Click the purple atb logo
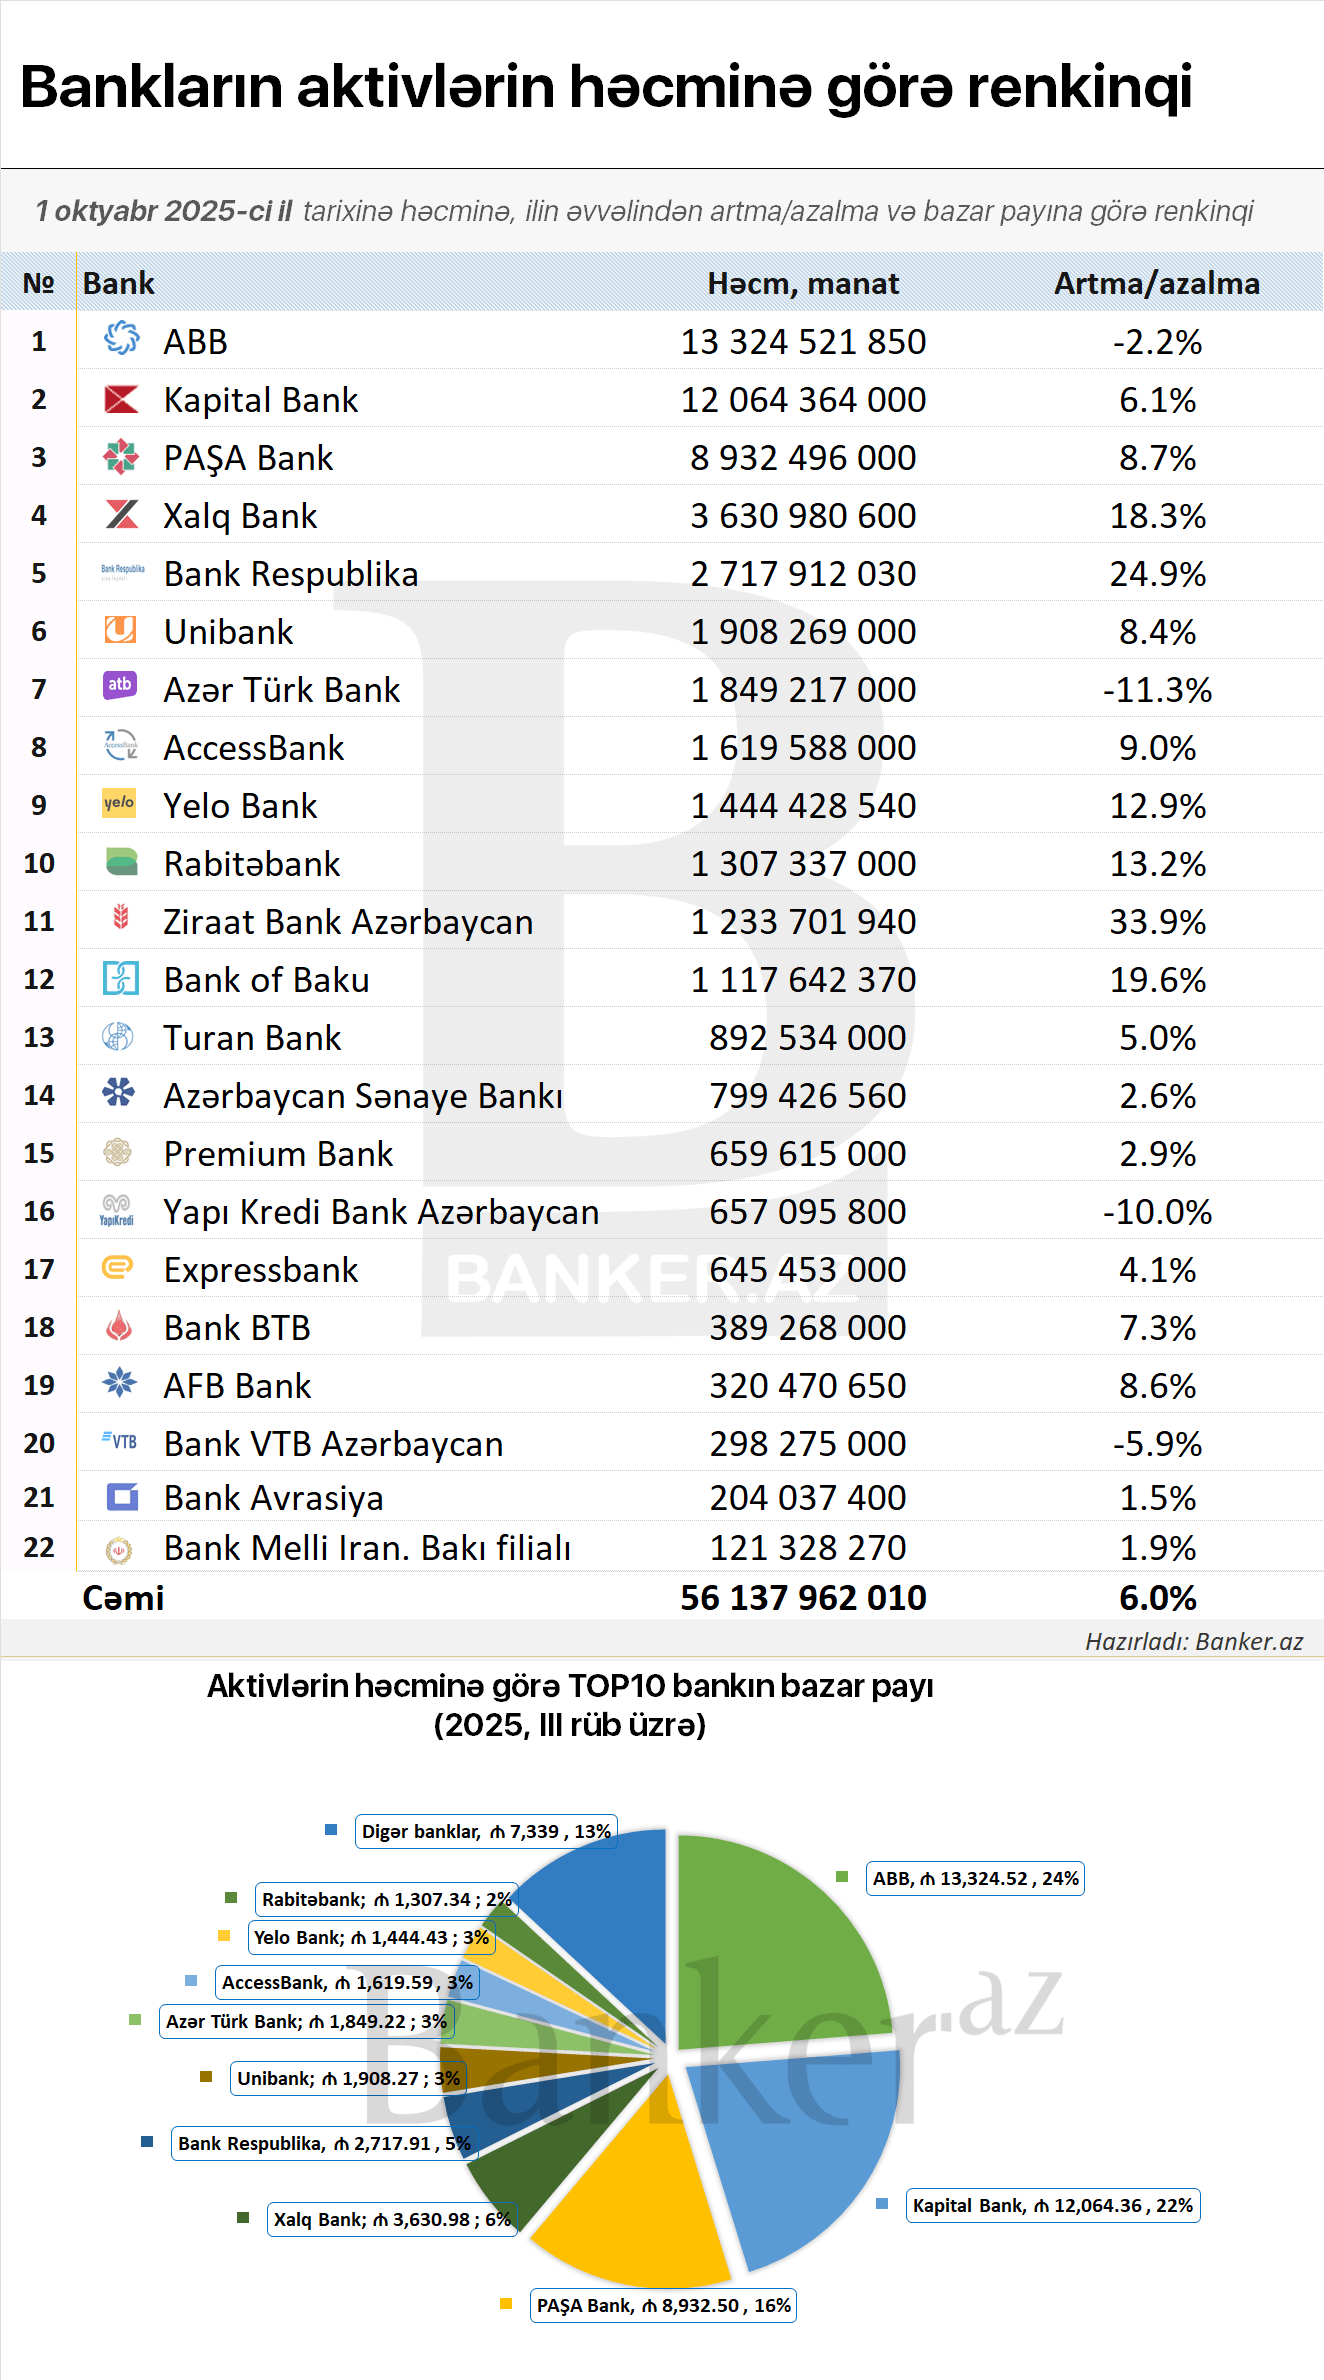This screenshot has height=2380, width=1324. click(x=120, y=685)
